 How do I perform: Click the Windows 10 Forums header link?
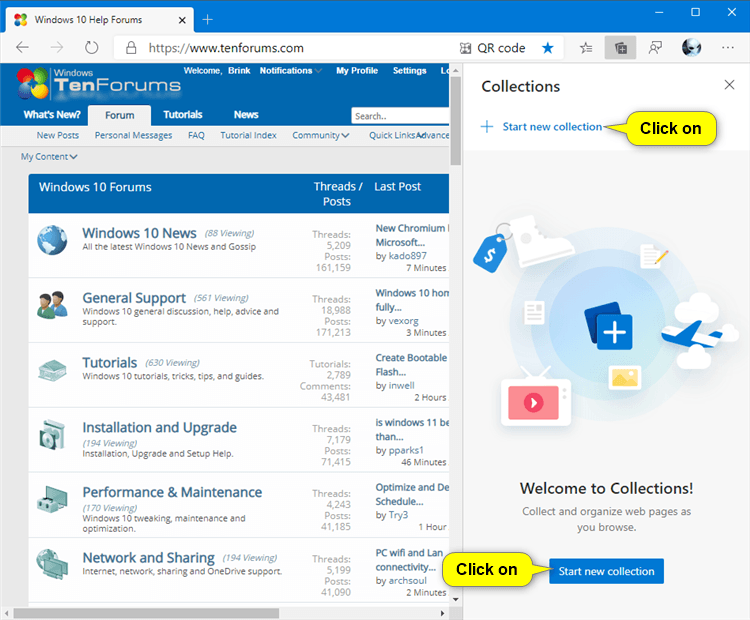(x=95, y=187)
